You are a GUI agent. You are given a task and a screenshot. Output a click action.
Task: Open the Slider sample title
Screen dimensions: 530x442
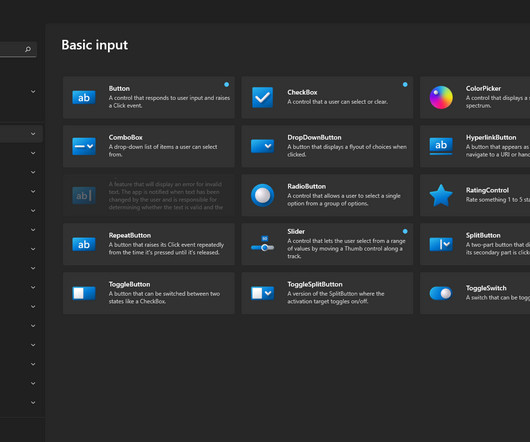(296, 231)
